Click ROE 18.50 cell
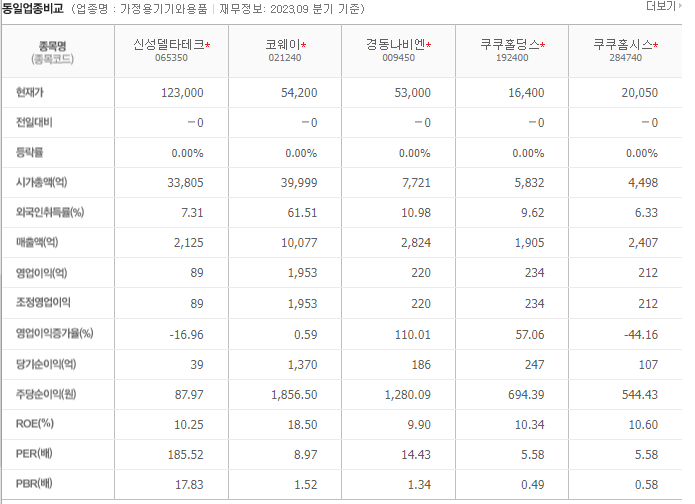The image size is (695, 504). point(303,425)
